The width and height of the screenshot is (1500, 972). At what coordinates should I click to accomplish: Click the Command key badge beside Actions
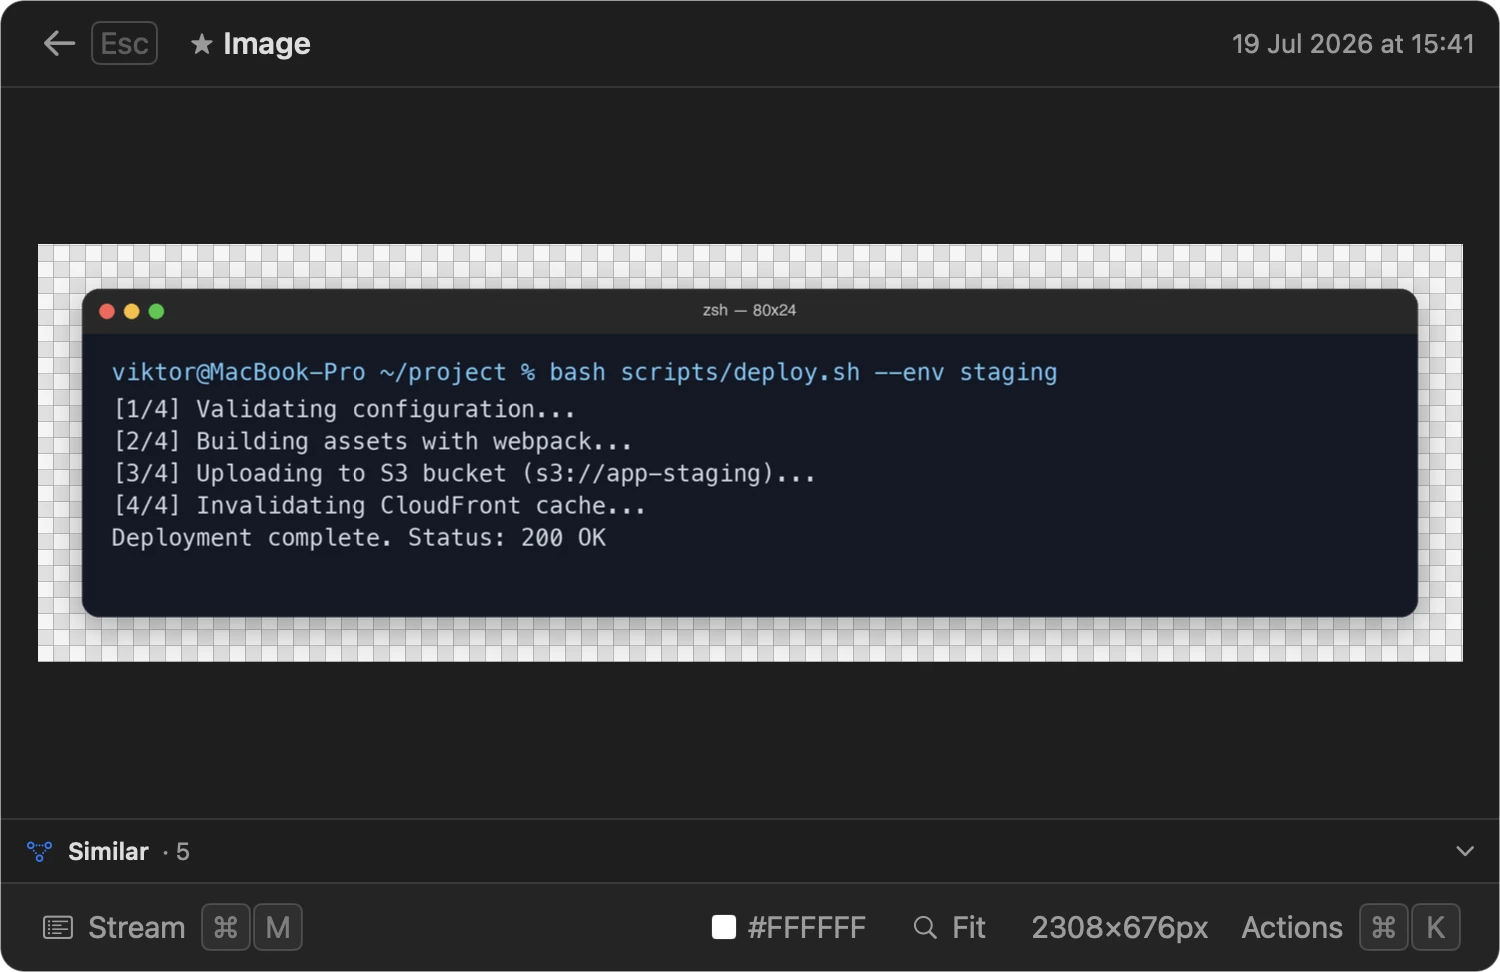tap(1384, 928)
